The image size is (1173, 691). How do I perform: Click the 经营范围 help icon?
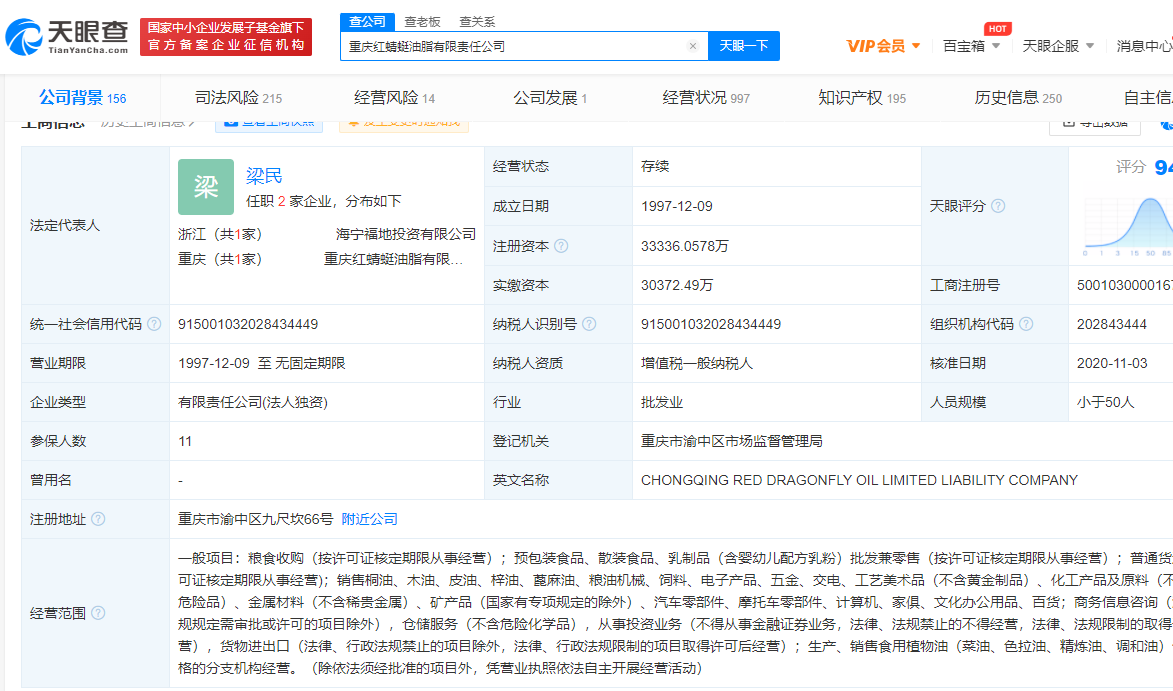click(98, 613)
